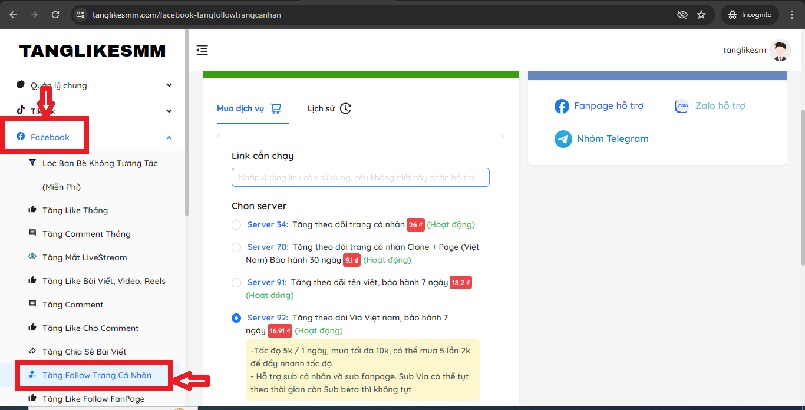
Task: Click the tanglikesm username
Action: (744, 50)
